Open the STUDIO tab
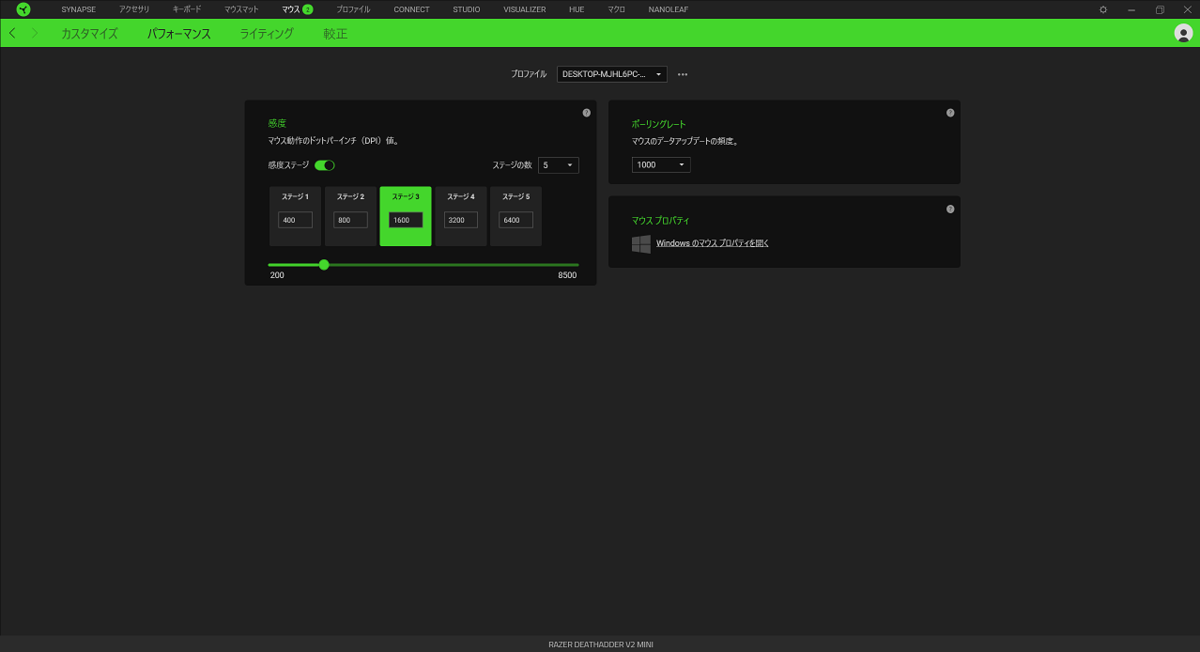This screenshot has width=1200, height=652. click(x=466, y=9)
